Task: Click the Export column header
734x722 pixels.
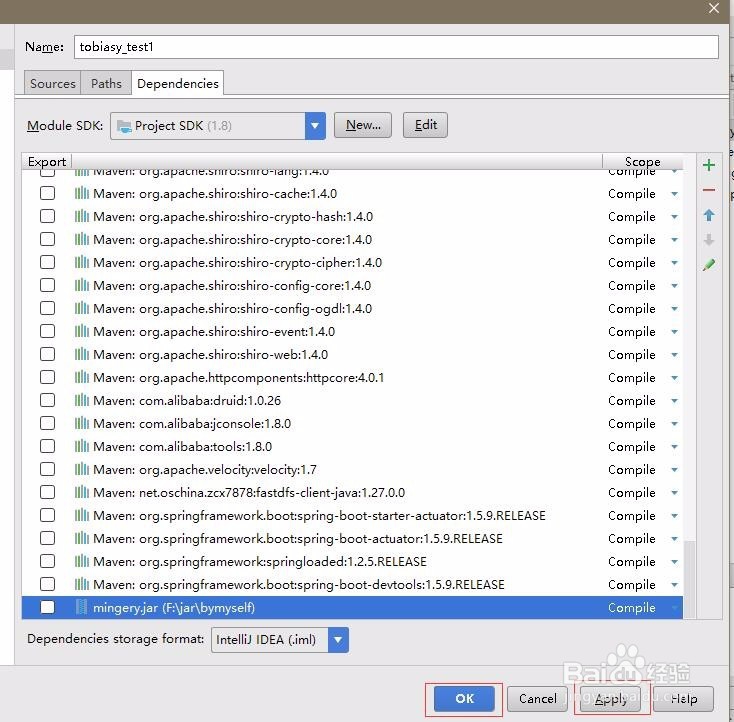Action: click(46, 162)
